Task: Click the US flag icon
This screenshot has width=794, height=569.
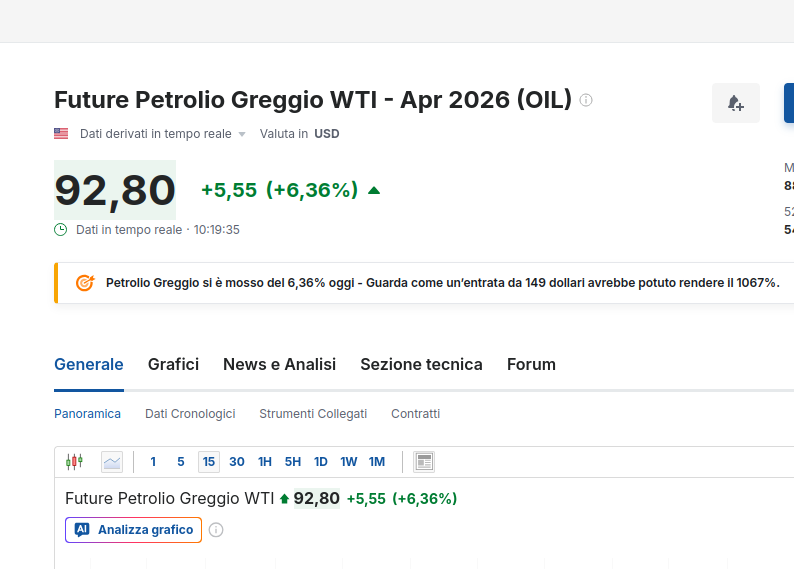Action: pyautogui.click(x=61, y=134)
